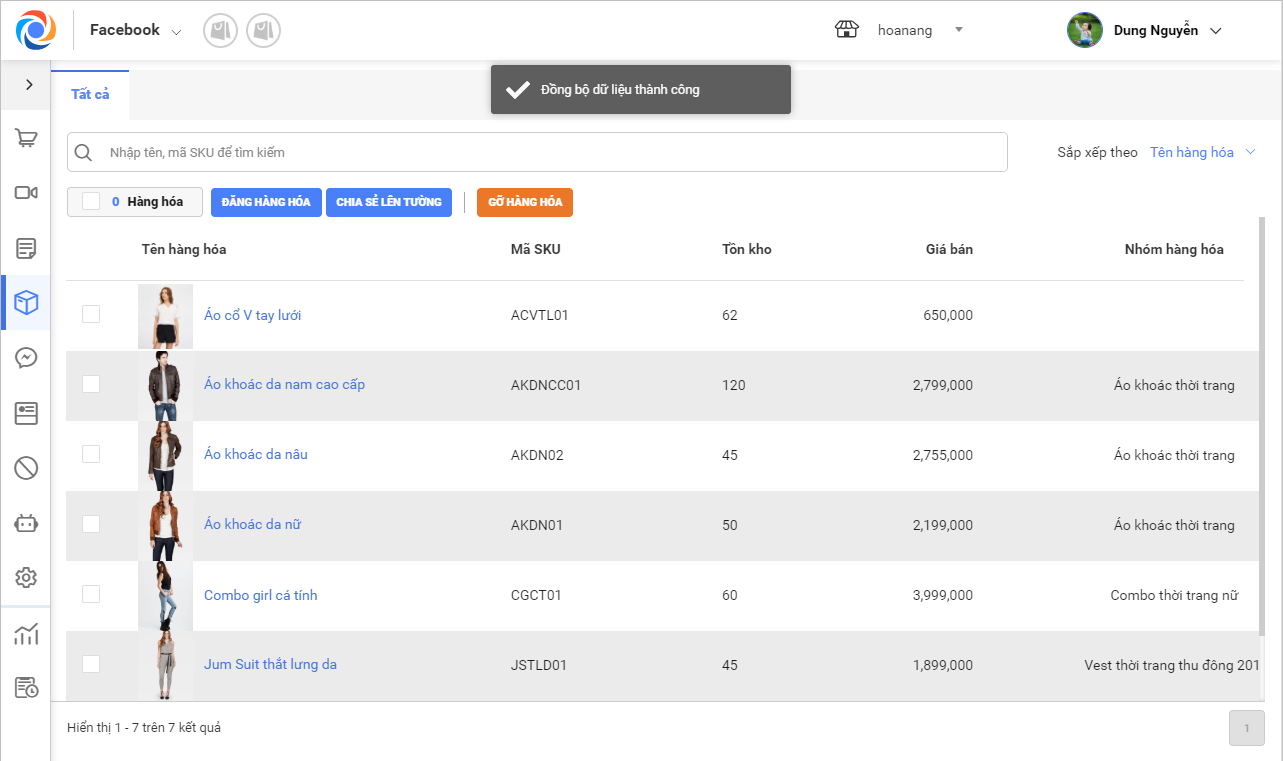Expand the hoanang store dropdown
Viewport: 1283px width, 761px height.
pos(958,30)
